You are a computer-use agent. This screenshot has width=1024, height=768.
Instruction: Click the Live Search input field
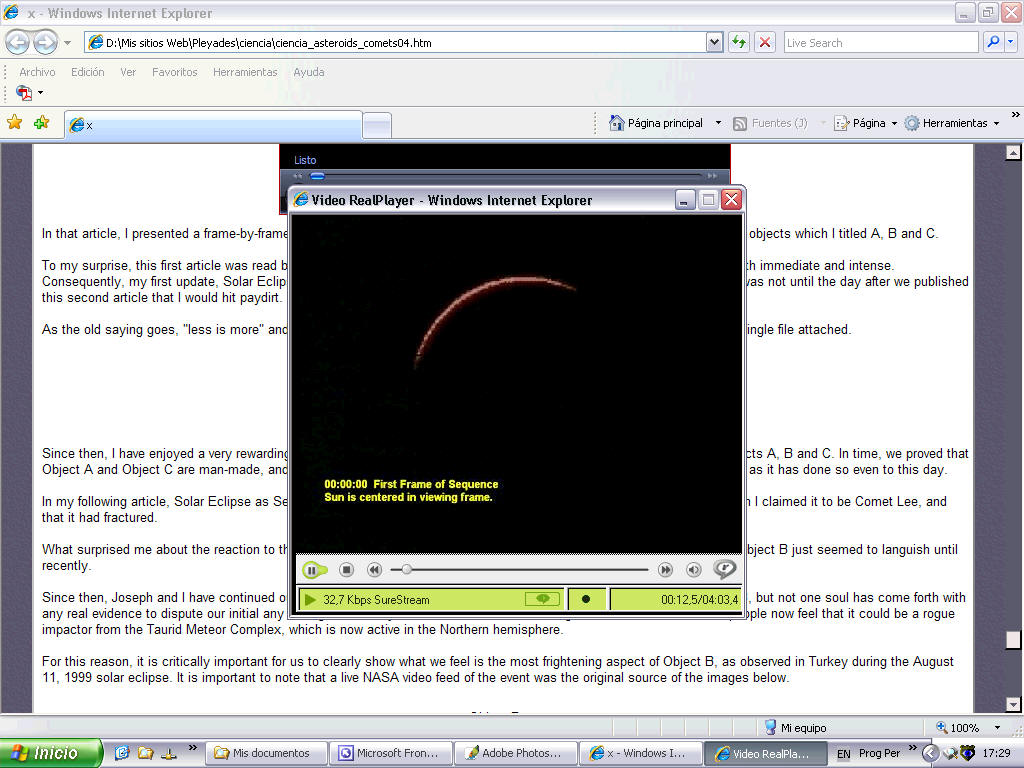pyautogui.click(x=880, y=42)
